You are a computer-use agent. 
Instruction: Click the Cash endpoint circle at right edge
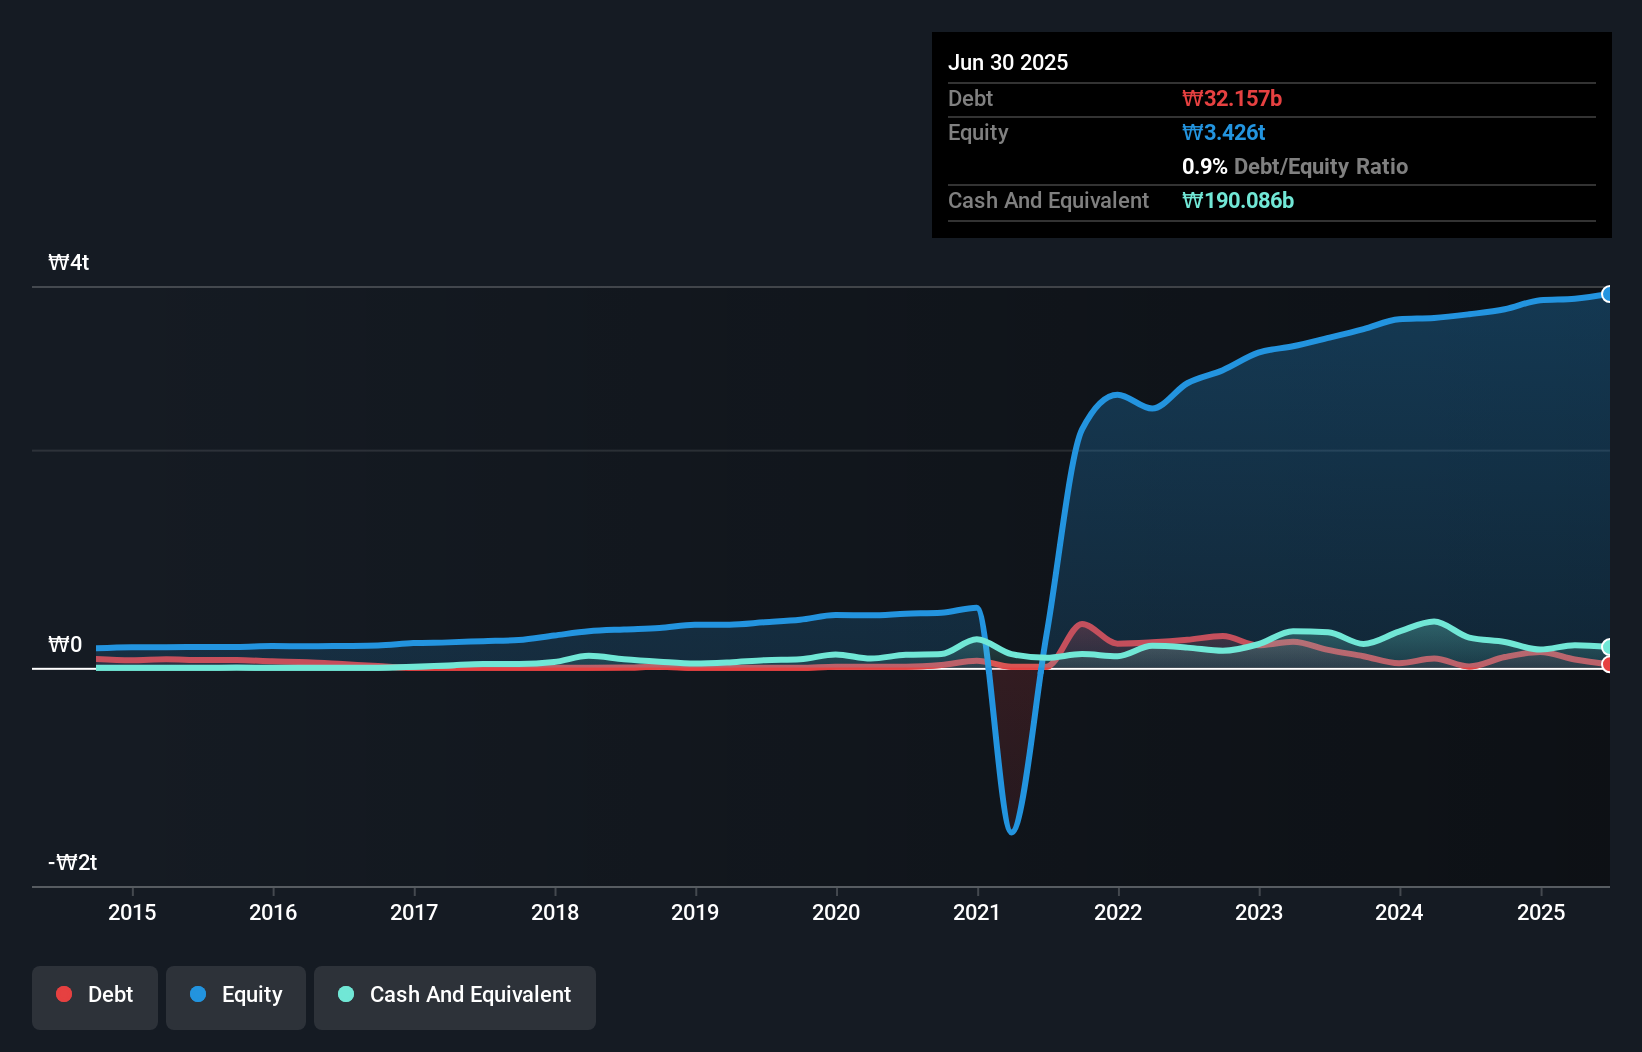pyautogui.click(x=1609, y=648)
